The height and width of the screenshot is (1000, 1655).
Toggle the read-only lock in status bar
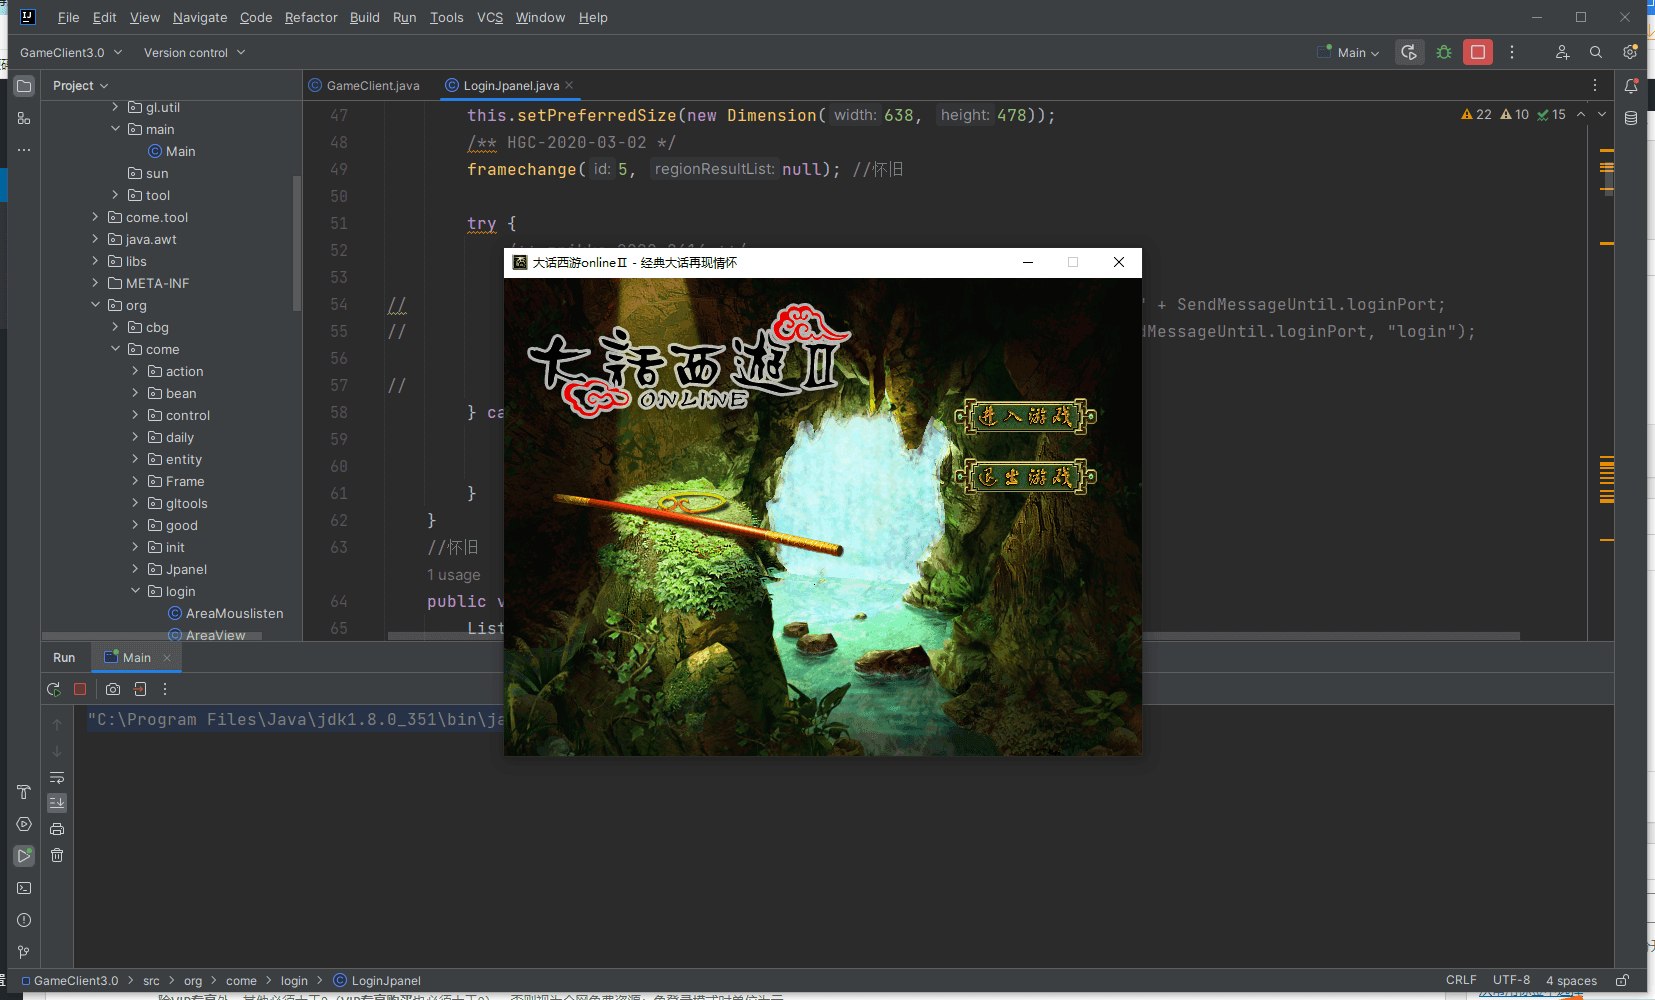[x=1622, y=980]
